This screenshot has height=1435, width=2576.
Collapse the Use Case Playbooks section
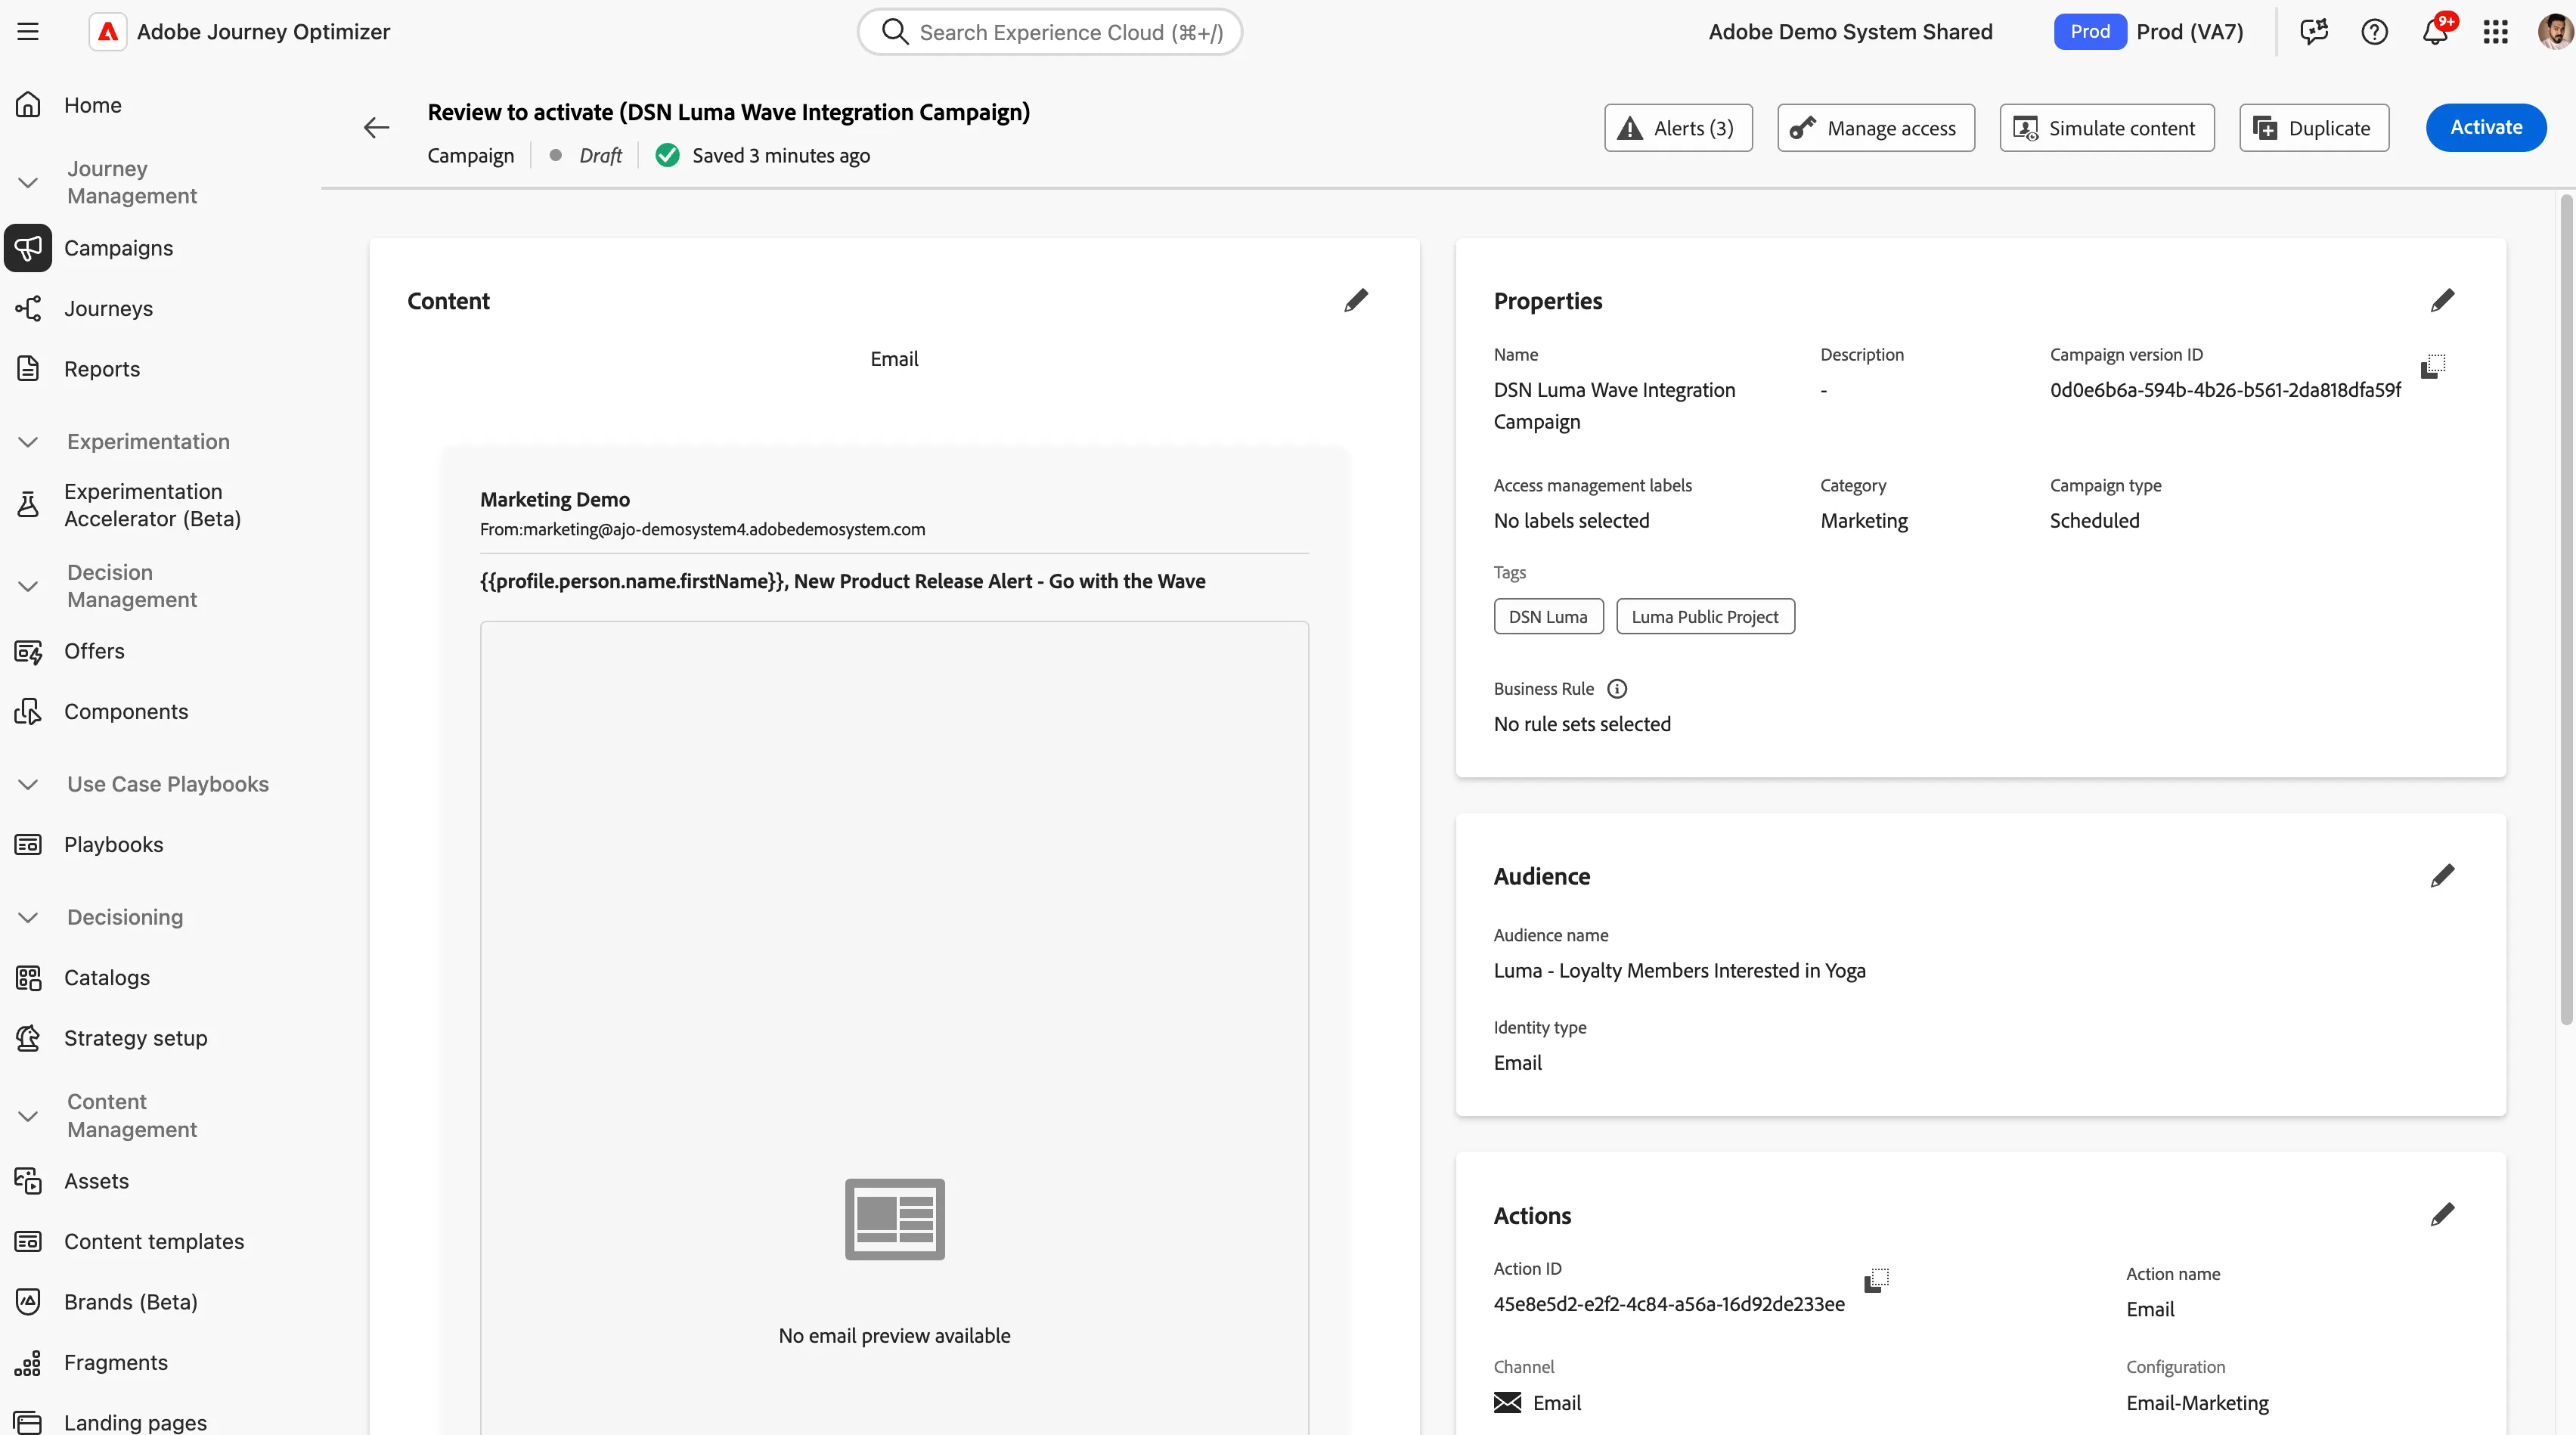(x=28, y=785)
